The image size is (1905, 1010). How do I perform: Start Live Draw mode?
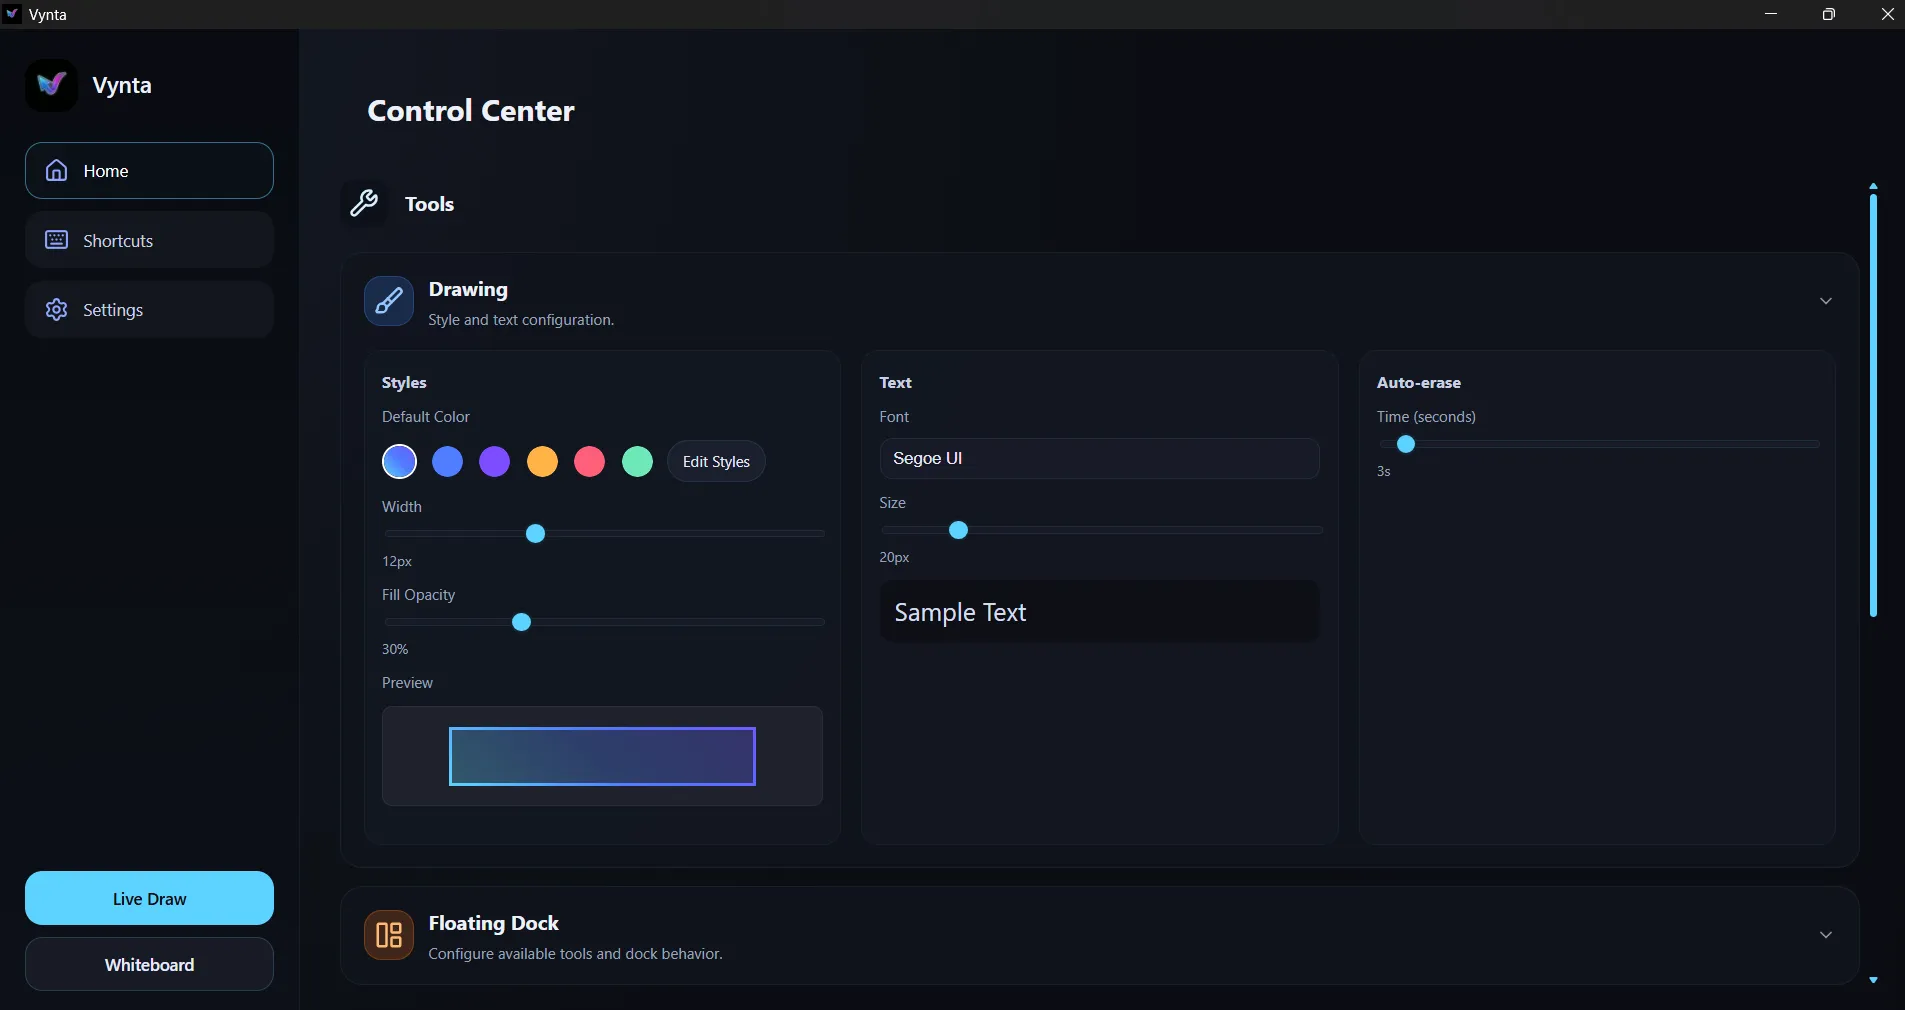(x=149, y=898)
